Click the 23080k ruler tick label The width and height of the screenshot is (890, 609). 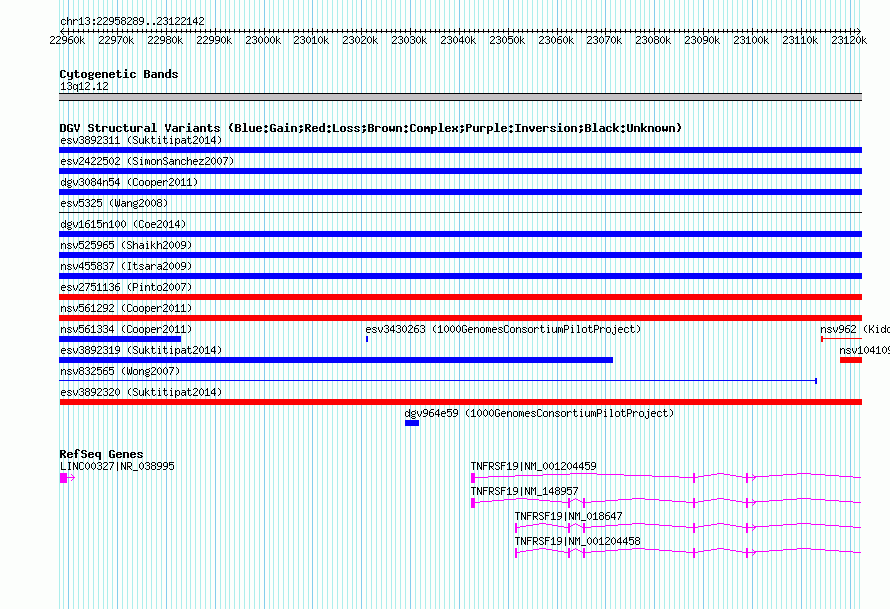coord(653,40)
